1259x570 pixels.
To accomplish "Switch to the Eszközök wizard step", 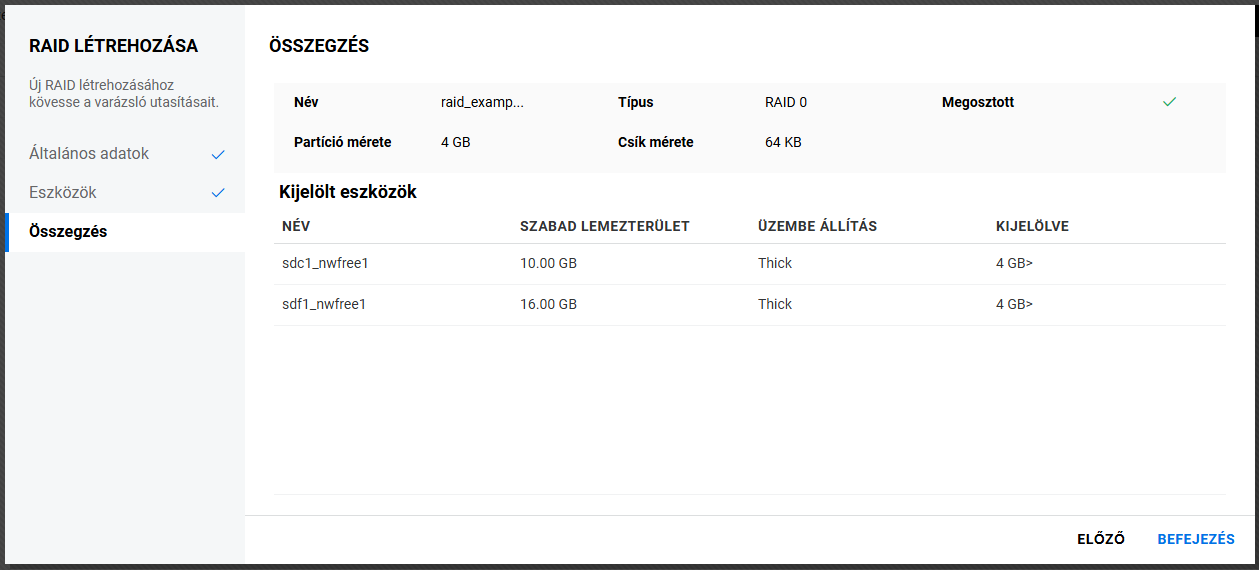I will 63,192.
